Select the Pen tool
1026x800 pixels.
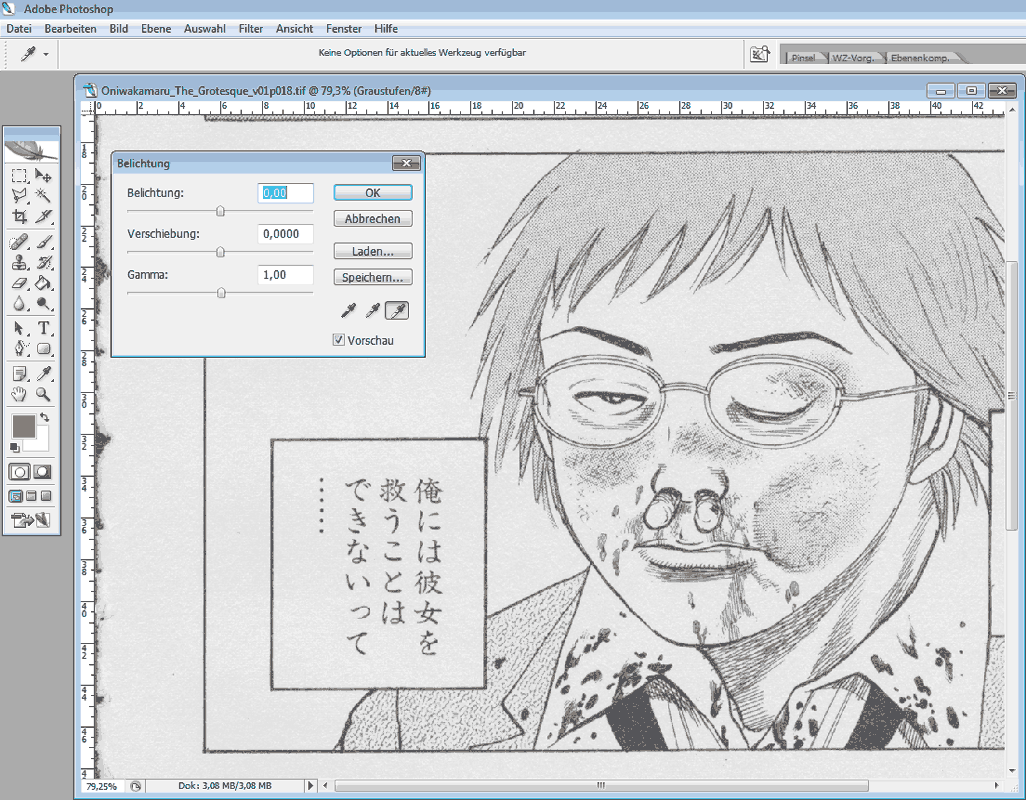pos(19,348)
